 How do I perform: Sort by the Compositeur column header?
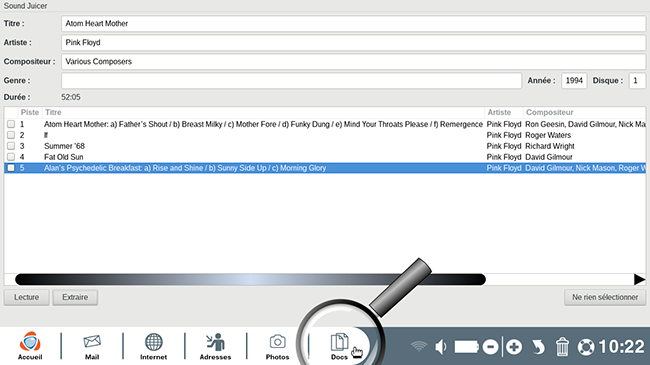click(x=585, y=112)
